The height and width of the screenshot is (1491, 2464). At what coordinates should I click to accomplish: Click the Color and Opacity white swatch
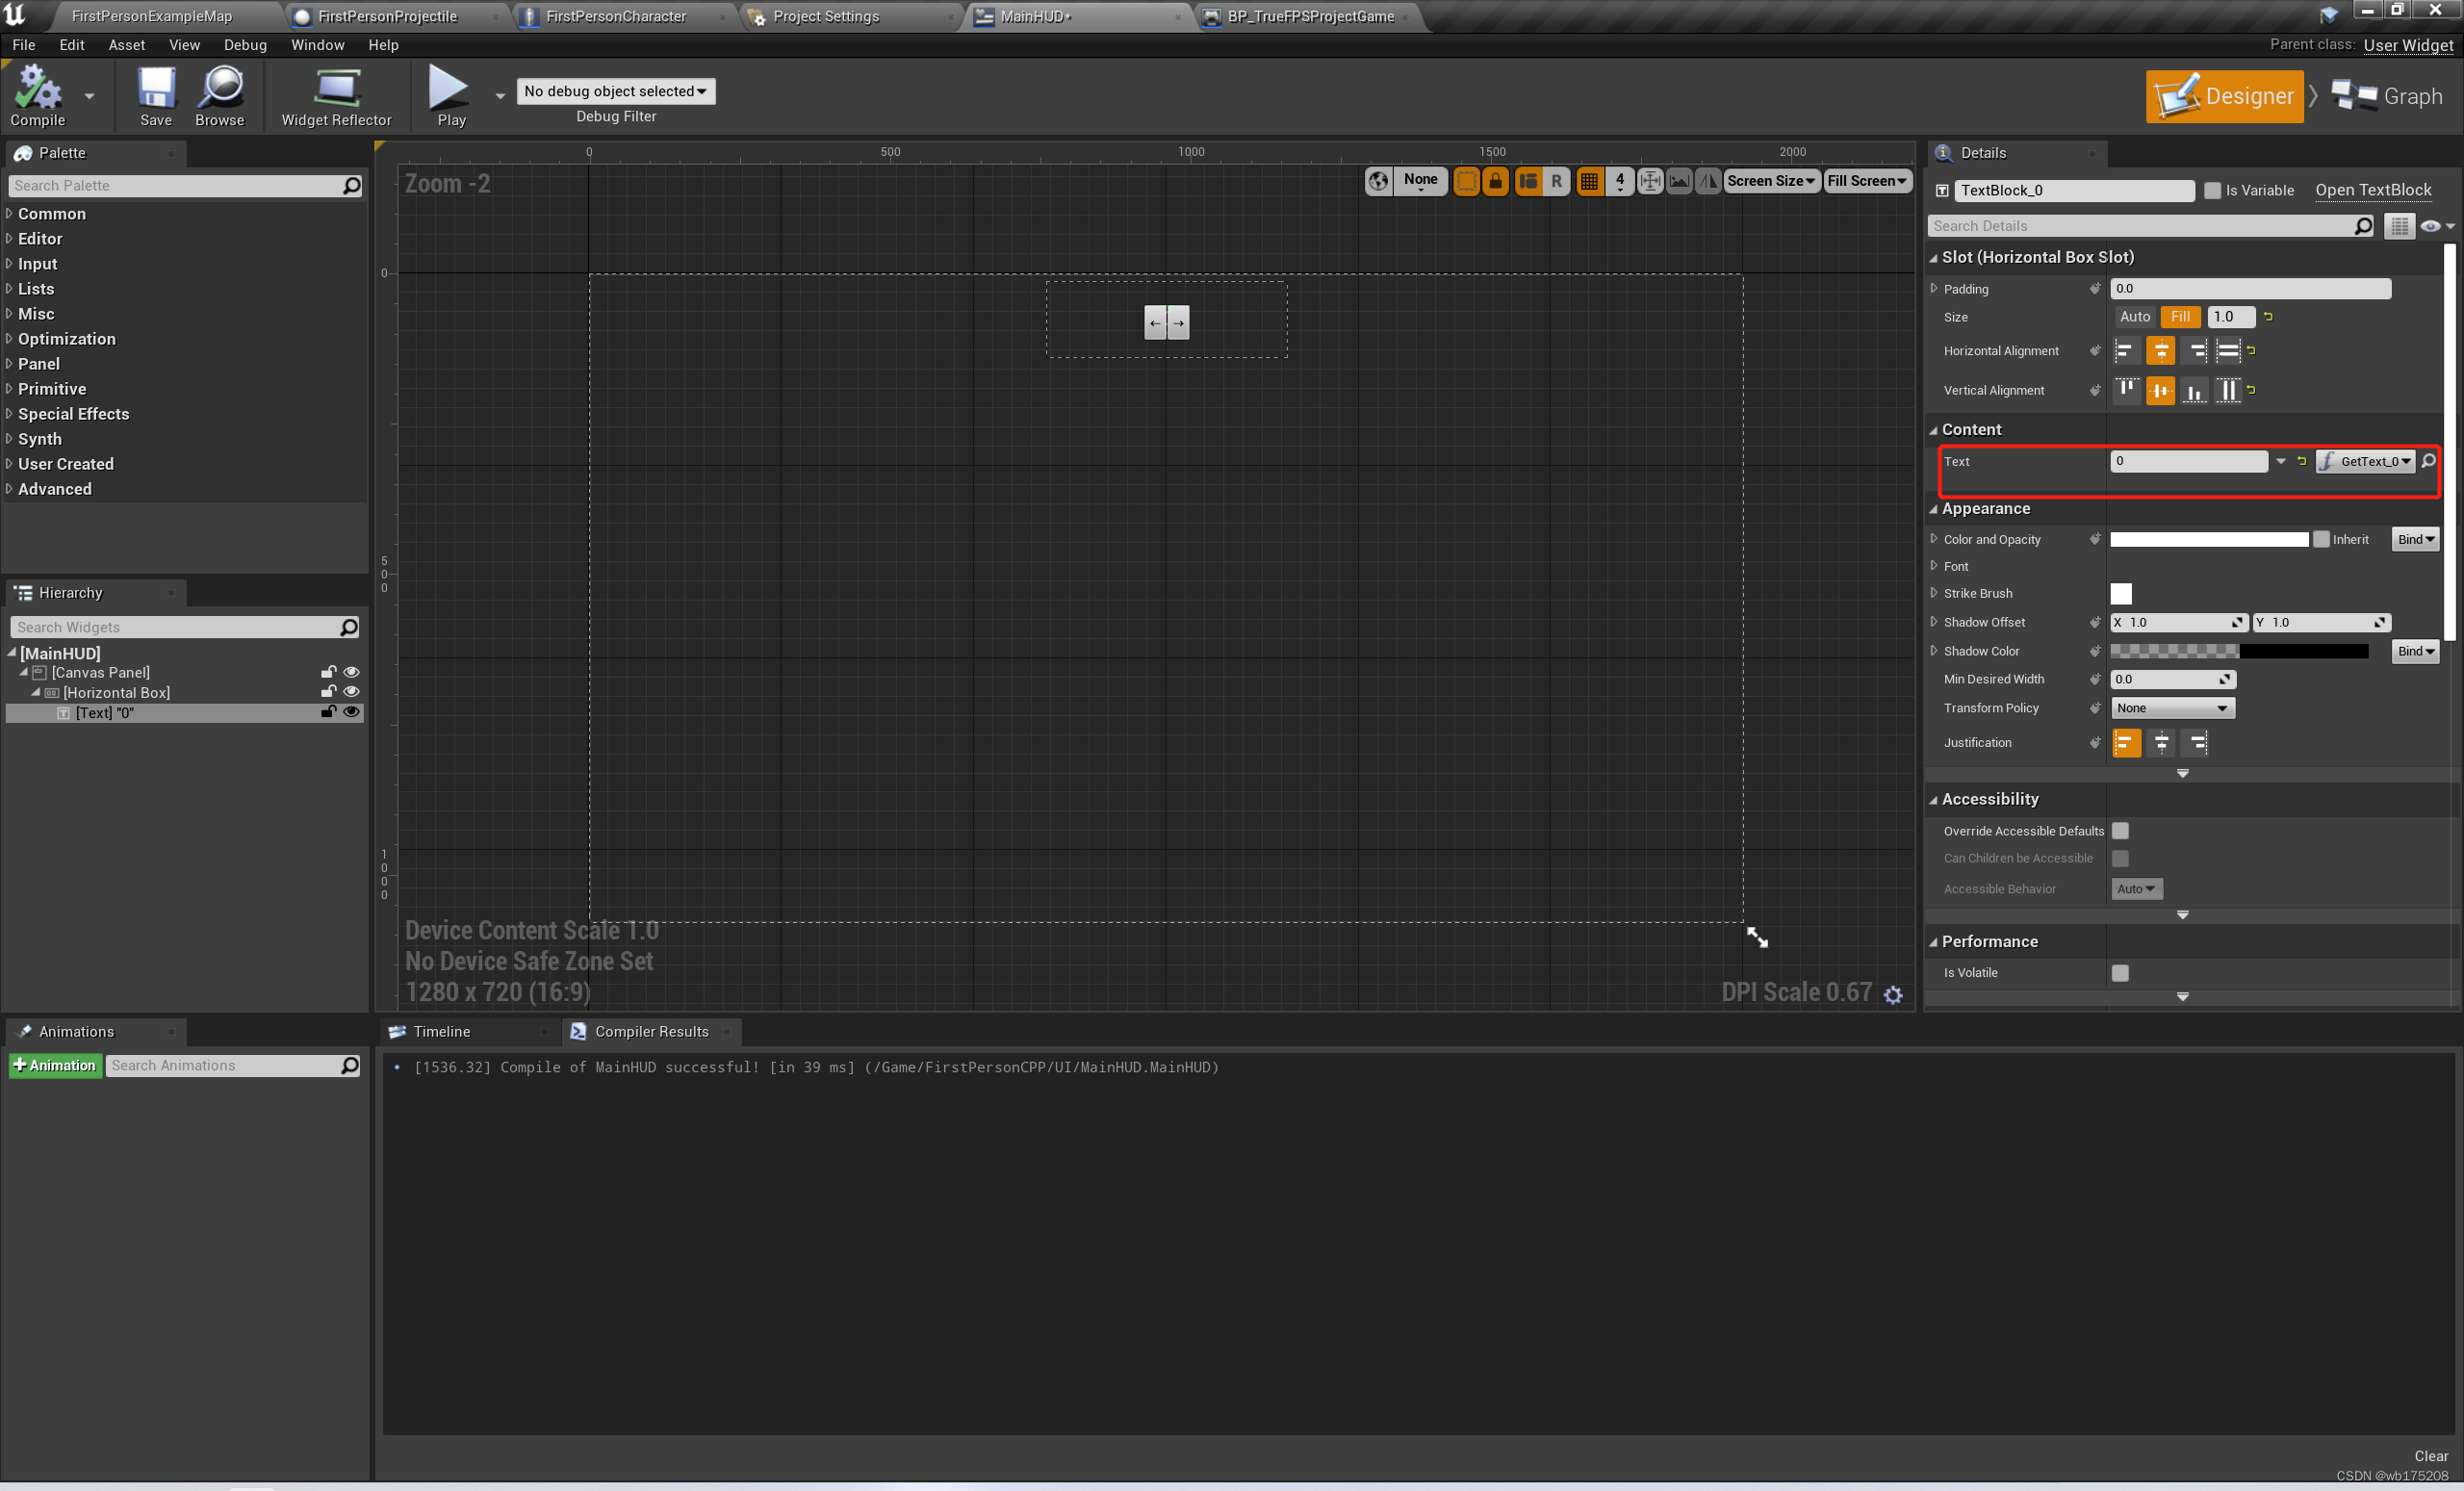[x=2208, y=539]
